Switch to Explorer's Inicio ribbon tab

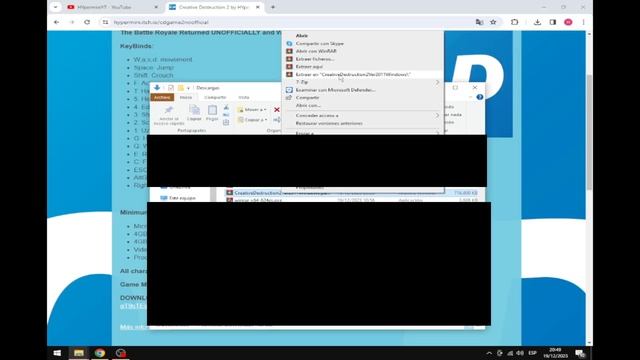186,97
